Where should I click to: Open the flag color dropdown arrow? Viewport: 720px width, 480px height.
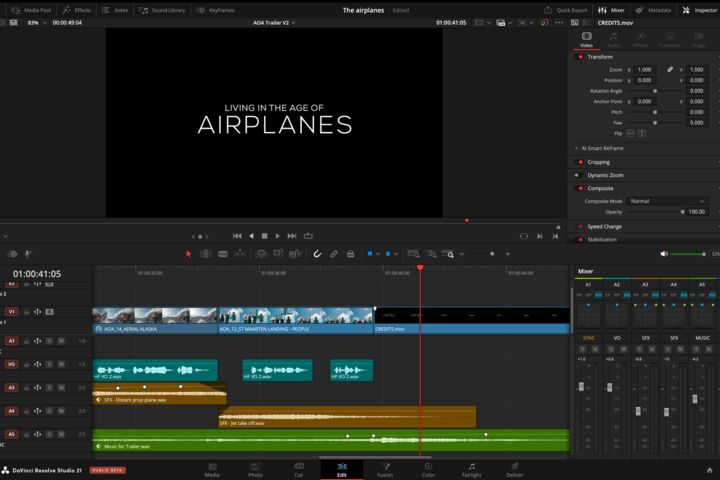[378, 254]
